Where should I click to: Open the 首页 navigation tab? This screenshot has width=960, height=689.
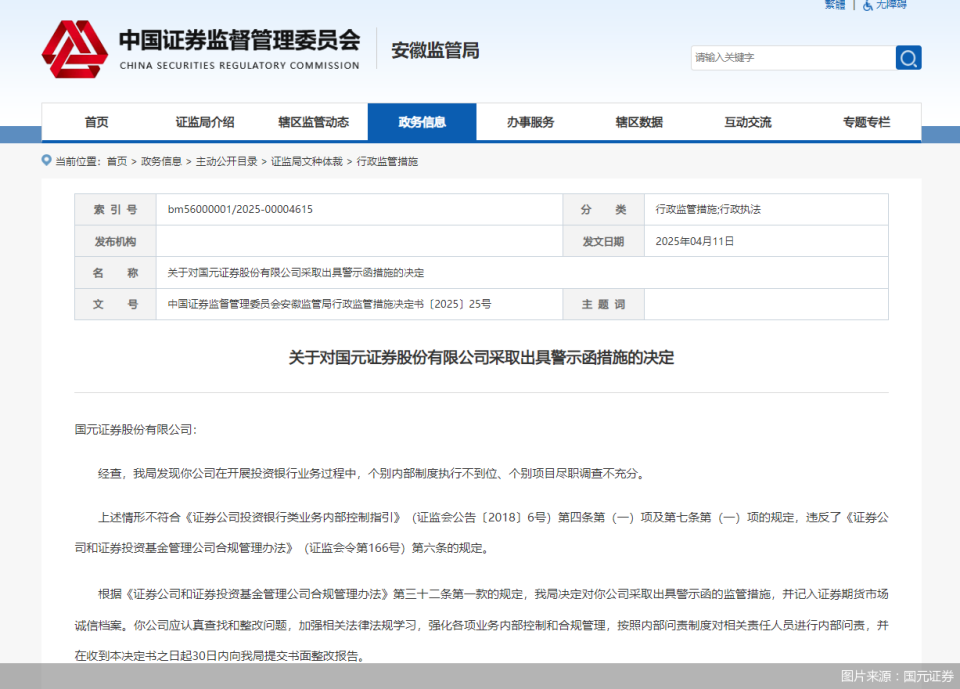(x=96, y=122)
